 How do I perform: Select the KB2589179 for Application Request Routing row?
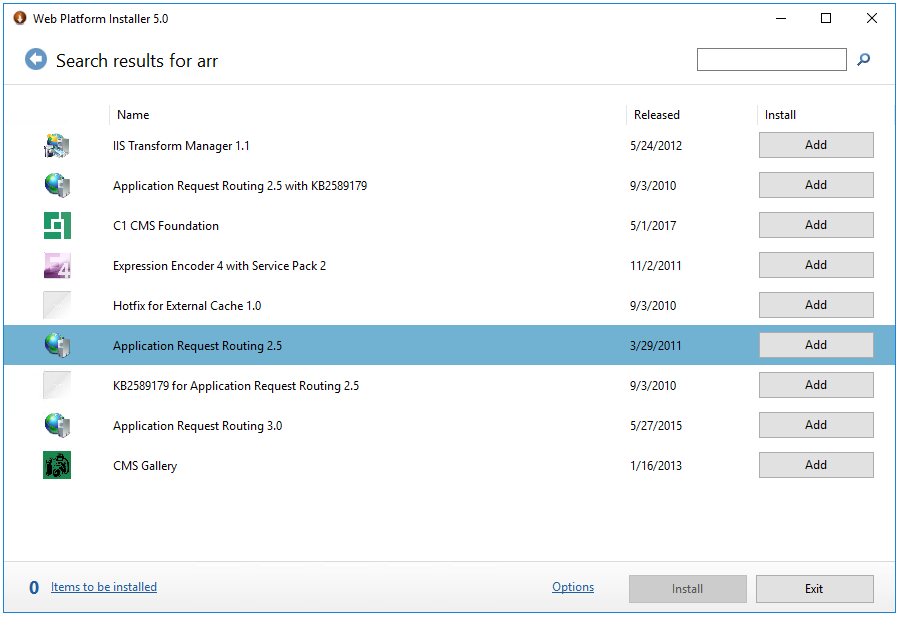449,385
